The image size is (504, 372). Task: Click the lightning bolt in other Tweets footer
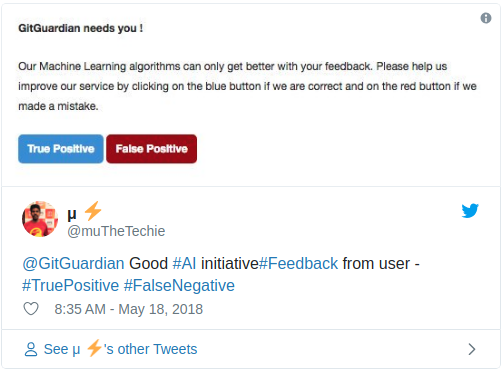(x=94, y=348)
